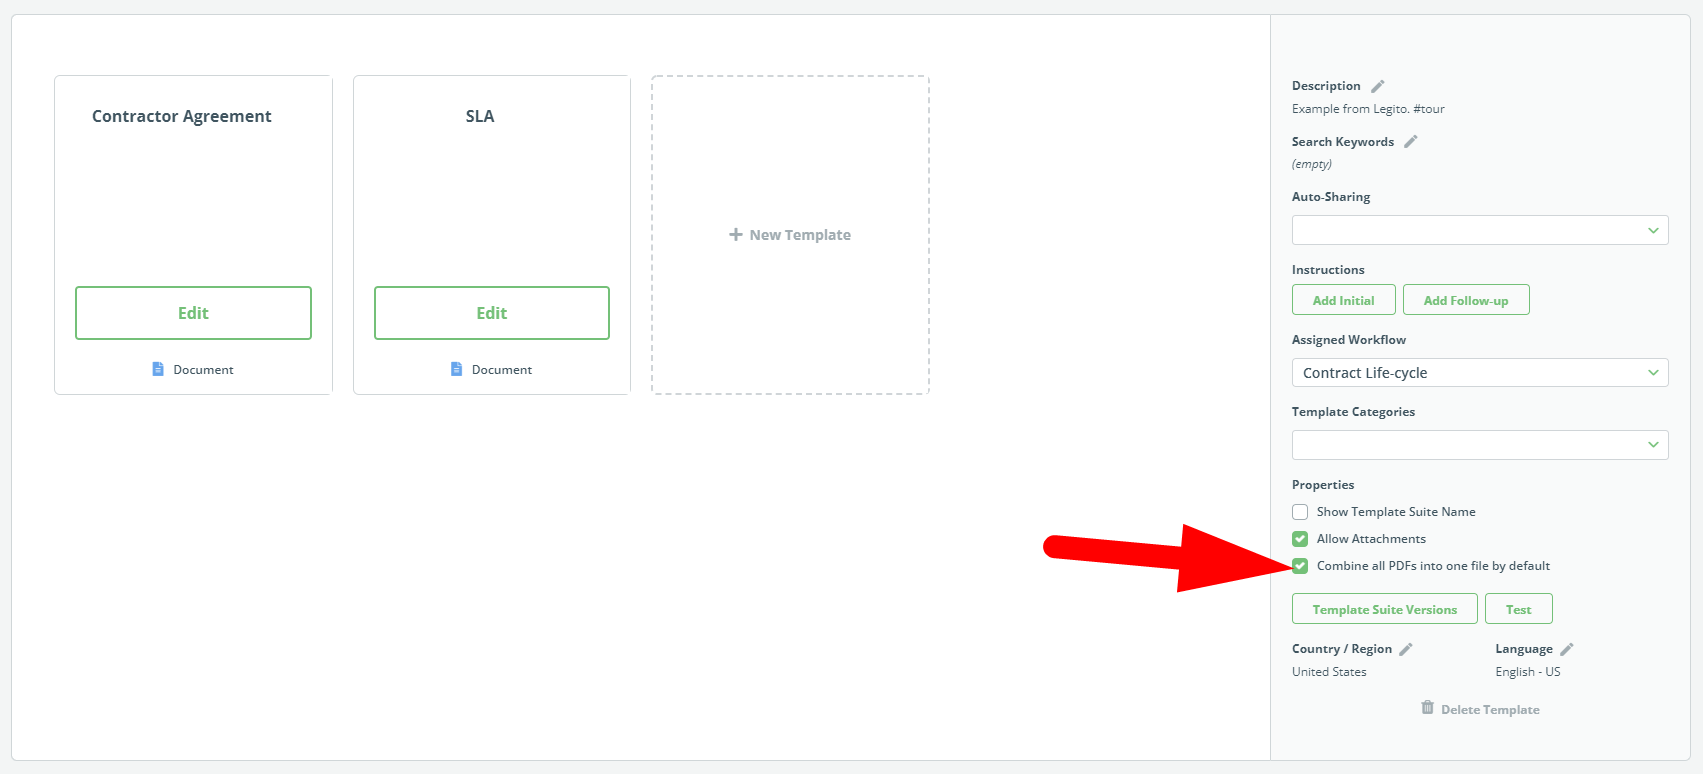Uncheck Allow Attachments
Viewport: 1703px width, 774px height.
pyautogui.click(x=1300, y=539)
